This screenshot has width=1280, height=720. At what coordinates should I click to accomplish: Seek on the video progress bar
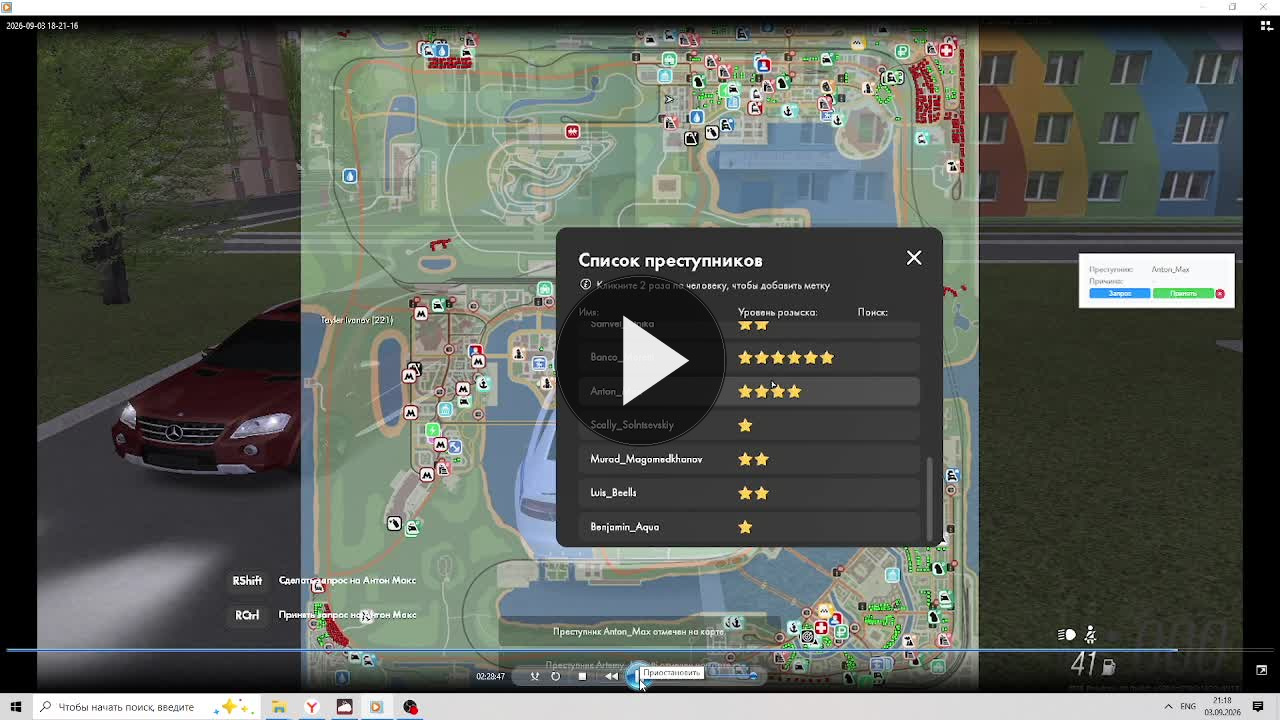[x=640, y=650]
